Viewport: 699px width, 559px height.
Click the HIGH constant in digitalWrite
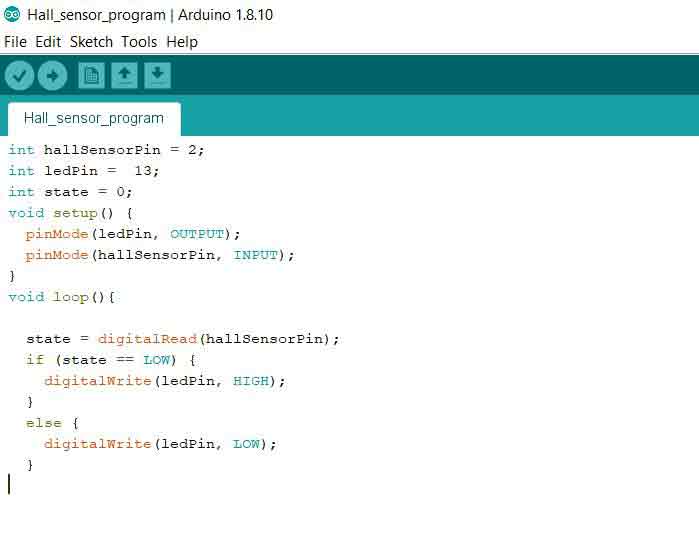click(x=251, y=381)
